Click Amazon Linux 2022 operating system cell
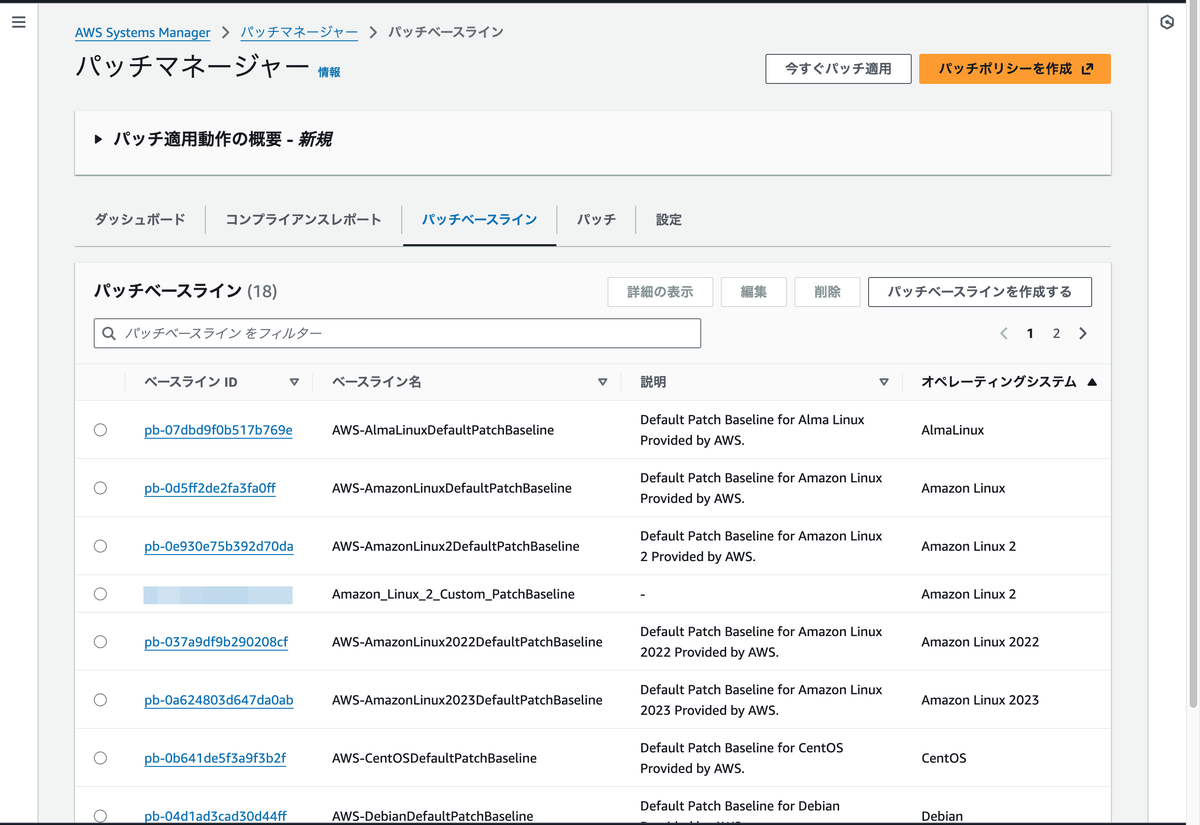The image size is (1200, 825). click(x=980, y=642)
